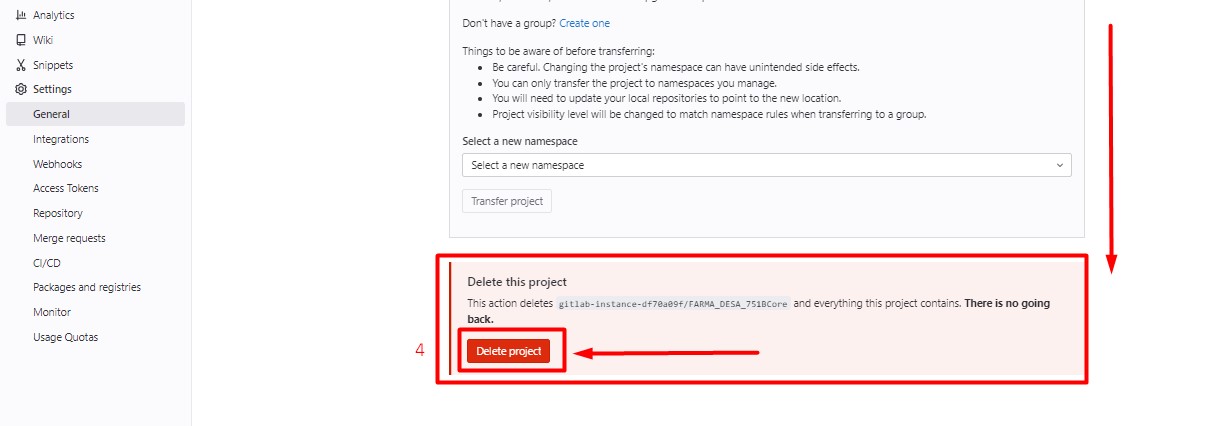The width and height of the screenshot is (1220, 426).
Task: Expand the namespace dropdown chevron
Action: coord(1060,165)
